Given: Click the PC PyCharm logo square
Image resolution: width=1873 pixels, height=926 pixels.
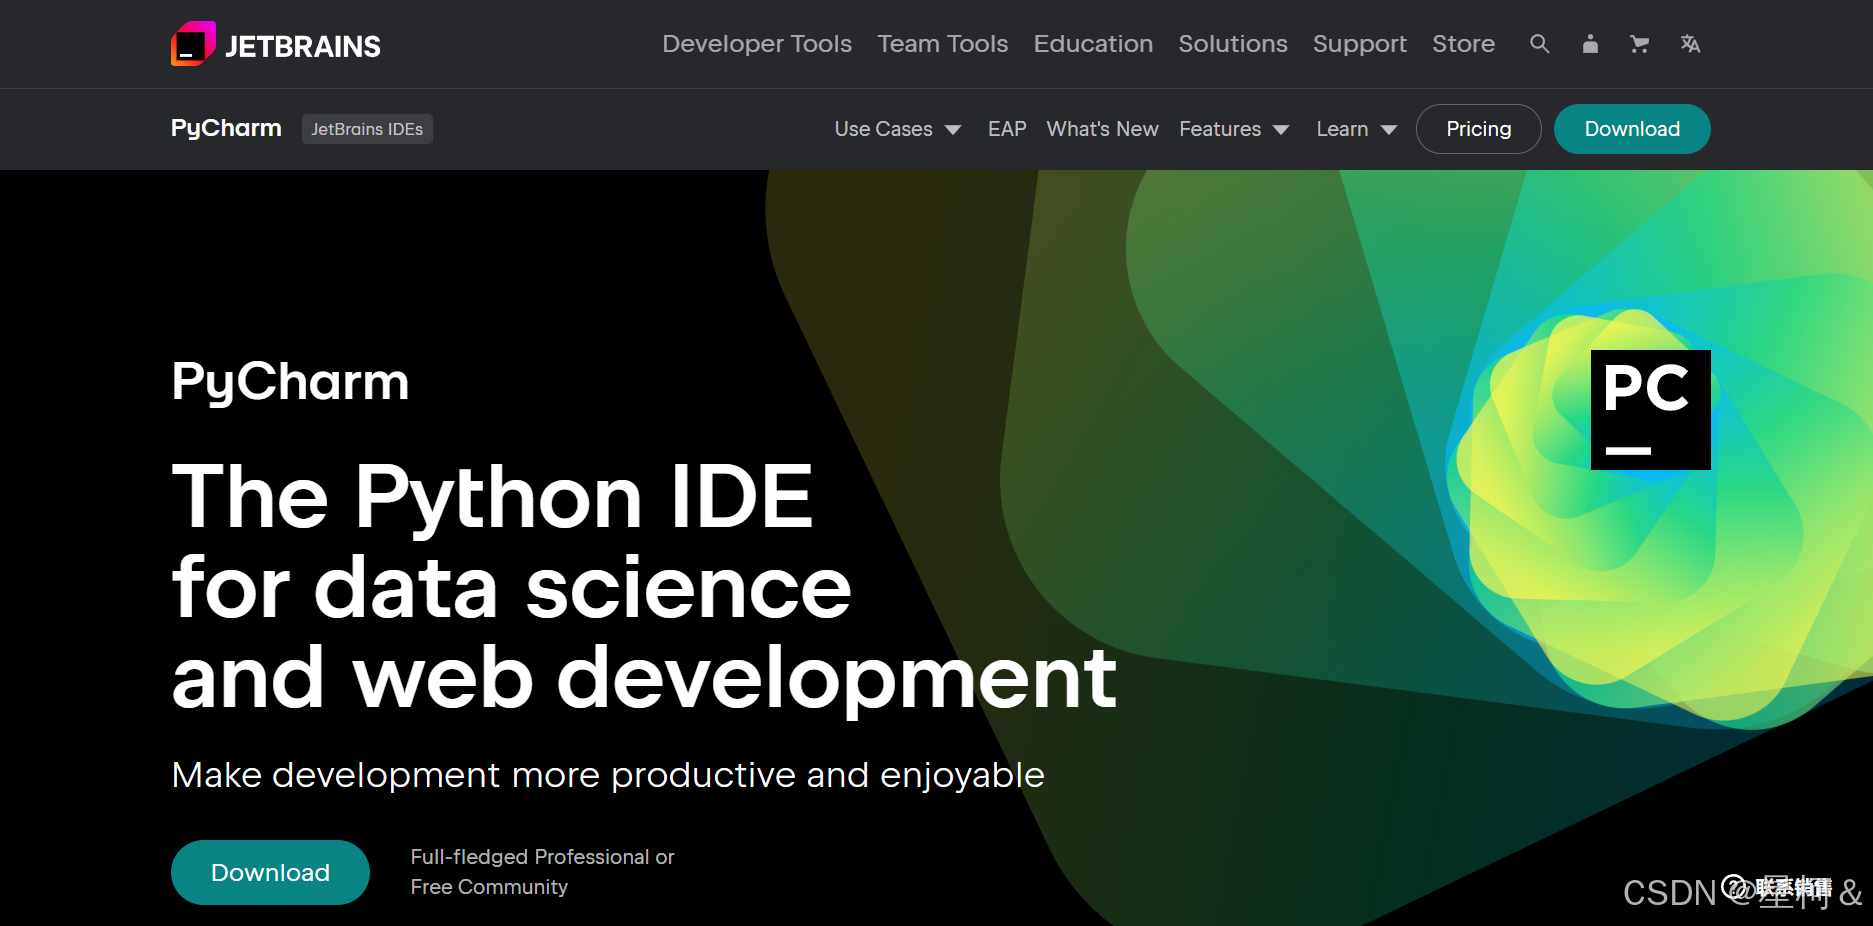Looking at the screenshot, I should pos(1650,410).
